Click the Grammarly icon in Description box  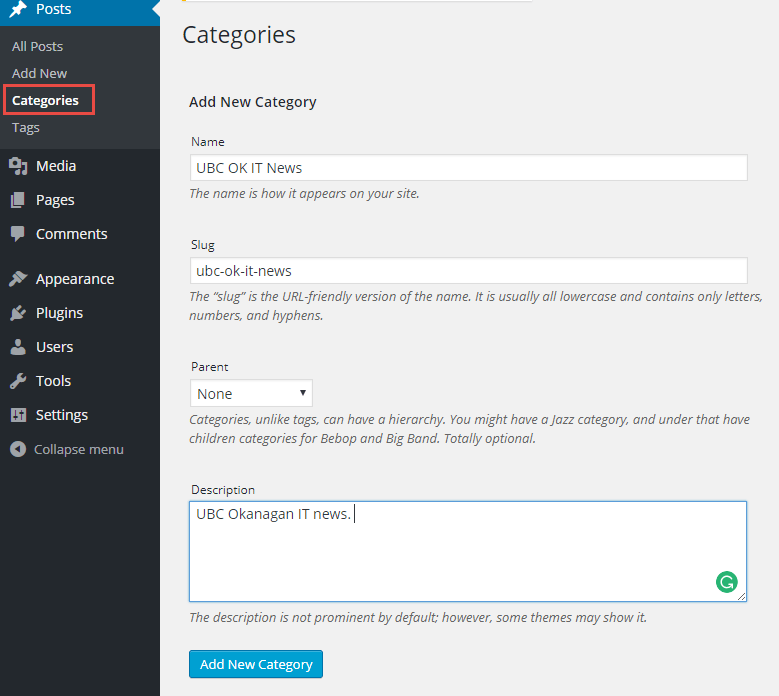click(727, 581)
